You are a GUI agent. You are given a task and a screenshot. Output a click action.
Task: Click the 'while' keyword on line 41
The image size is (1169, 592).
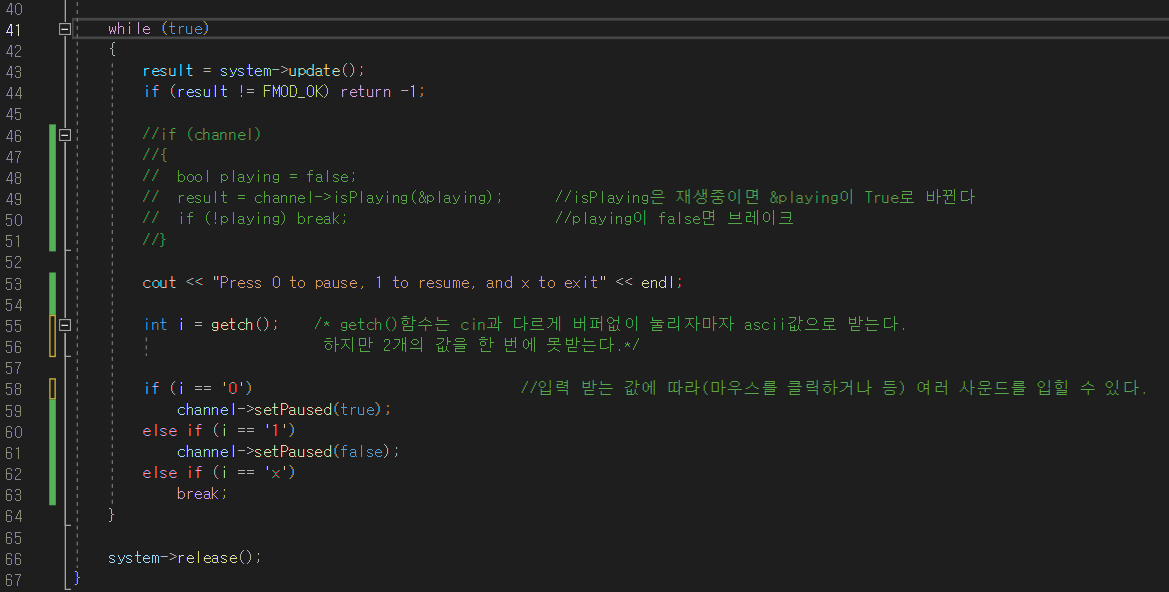130,28
